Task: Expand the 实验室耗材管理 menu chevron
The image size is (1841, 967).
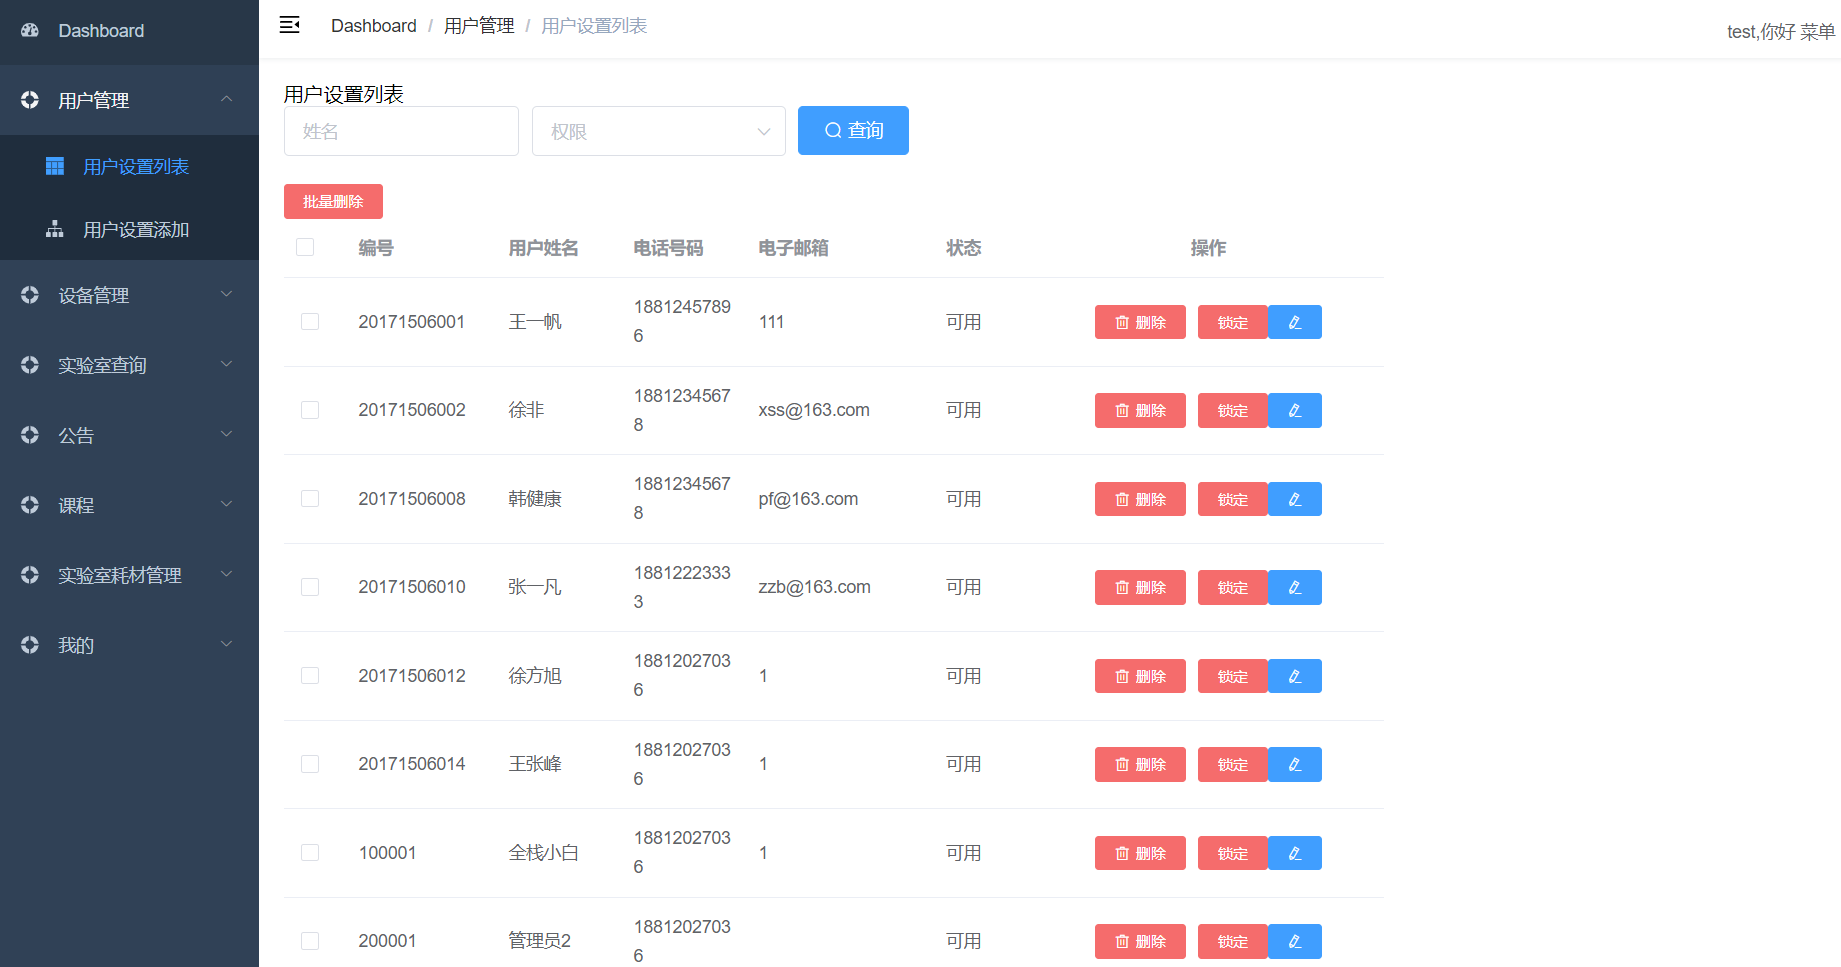Action: point(227,574)
